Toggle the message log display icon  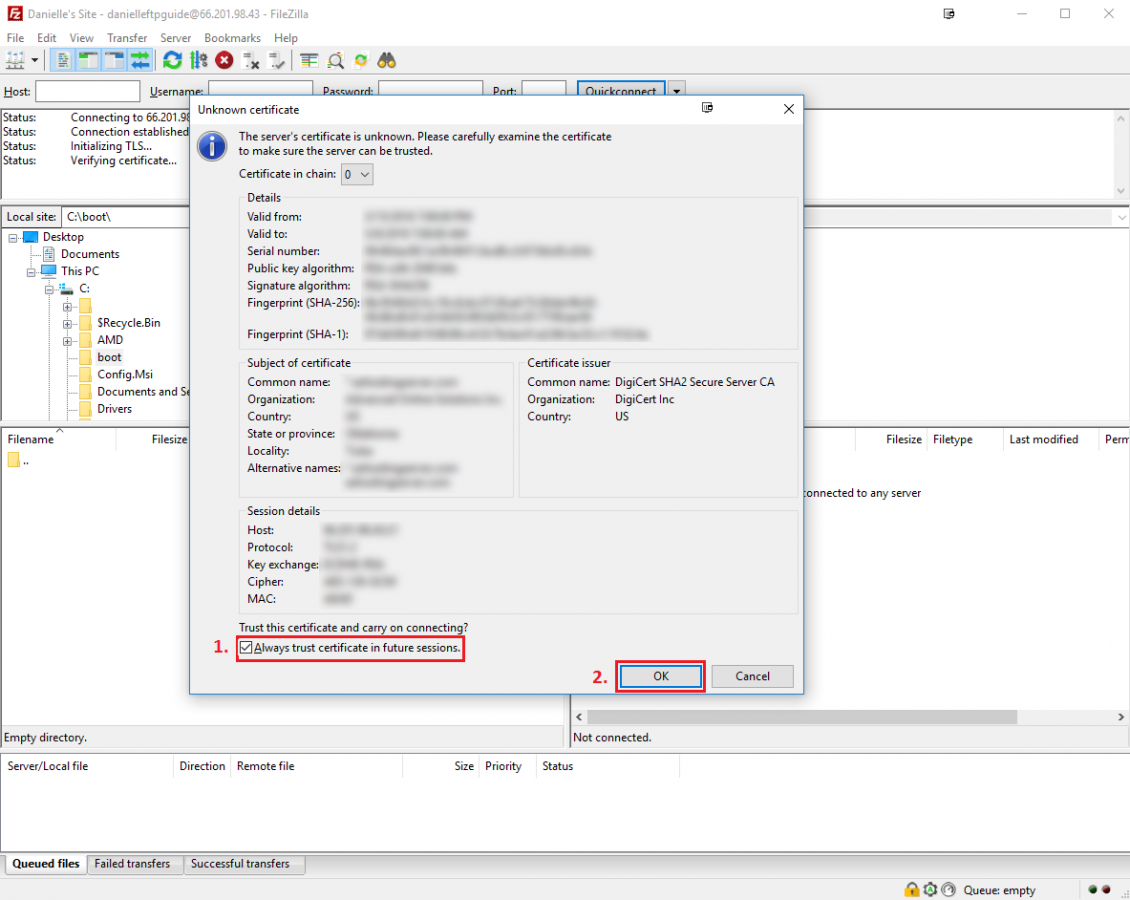tap(63, 60)
